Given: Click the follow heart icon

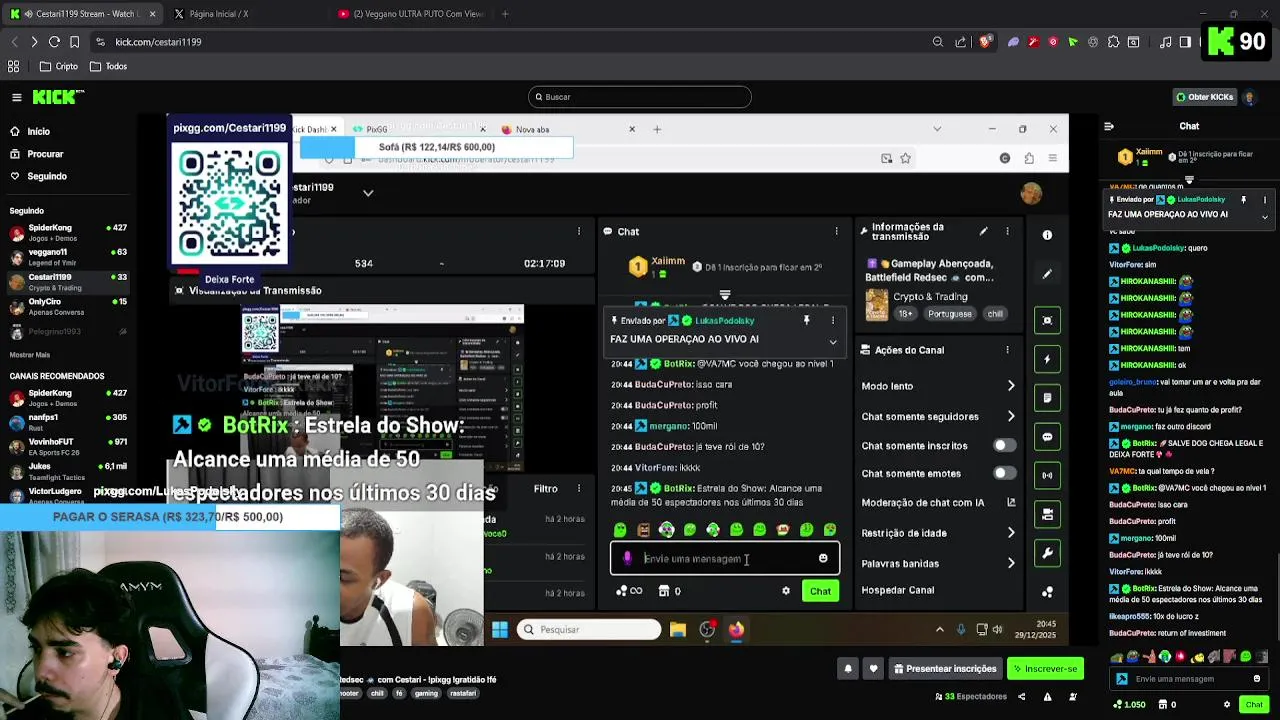Looking at the screenshot, I should (873, 669).
